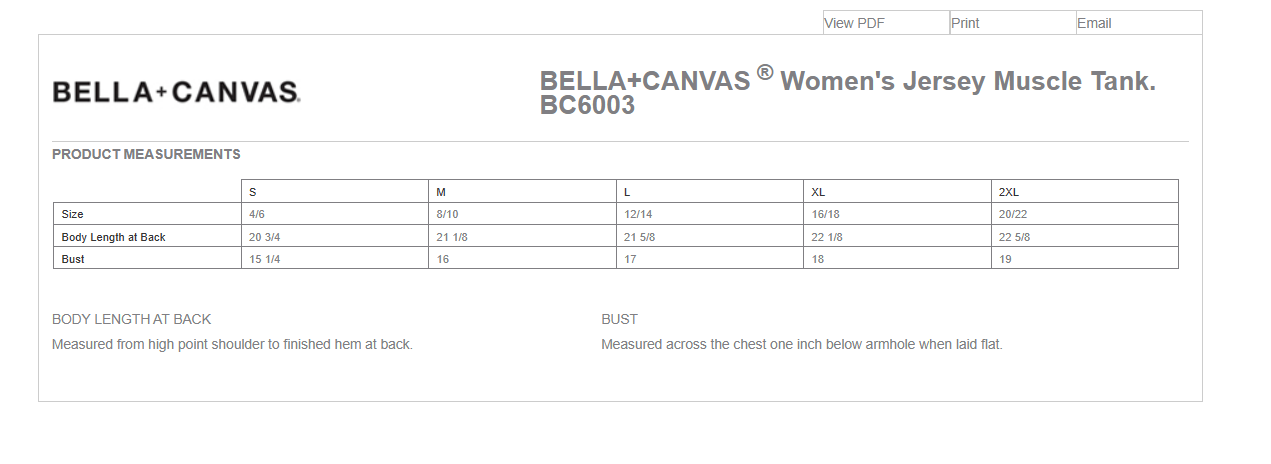Image resolution: width=1271 pixels, height=464 pixels.
Task: Click the S column header
Action: coord(335,191)
